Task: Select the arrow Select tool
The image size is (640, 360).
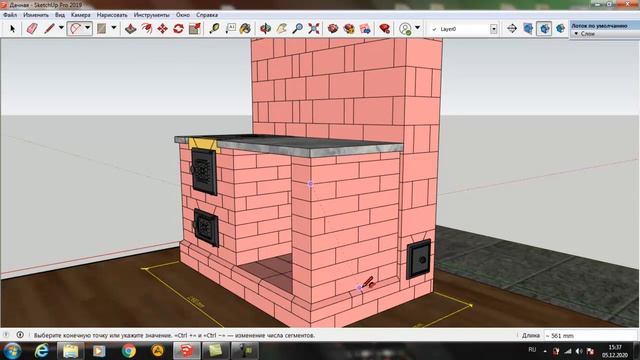Action: coord(12,29)
